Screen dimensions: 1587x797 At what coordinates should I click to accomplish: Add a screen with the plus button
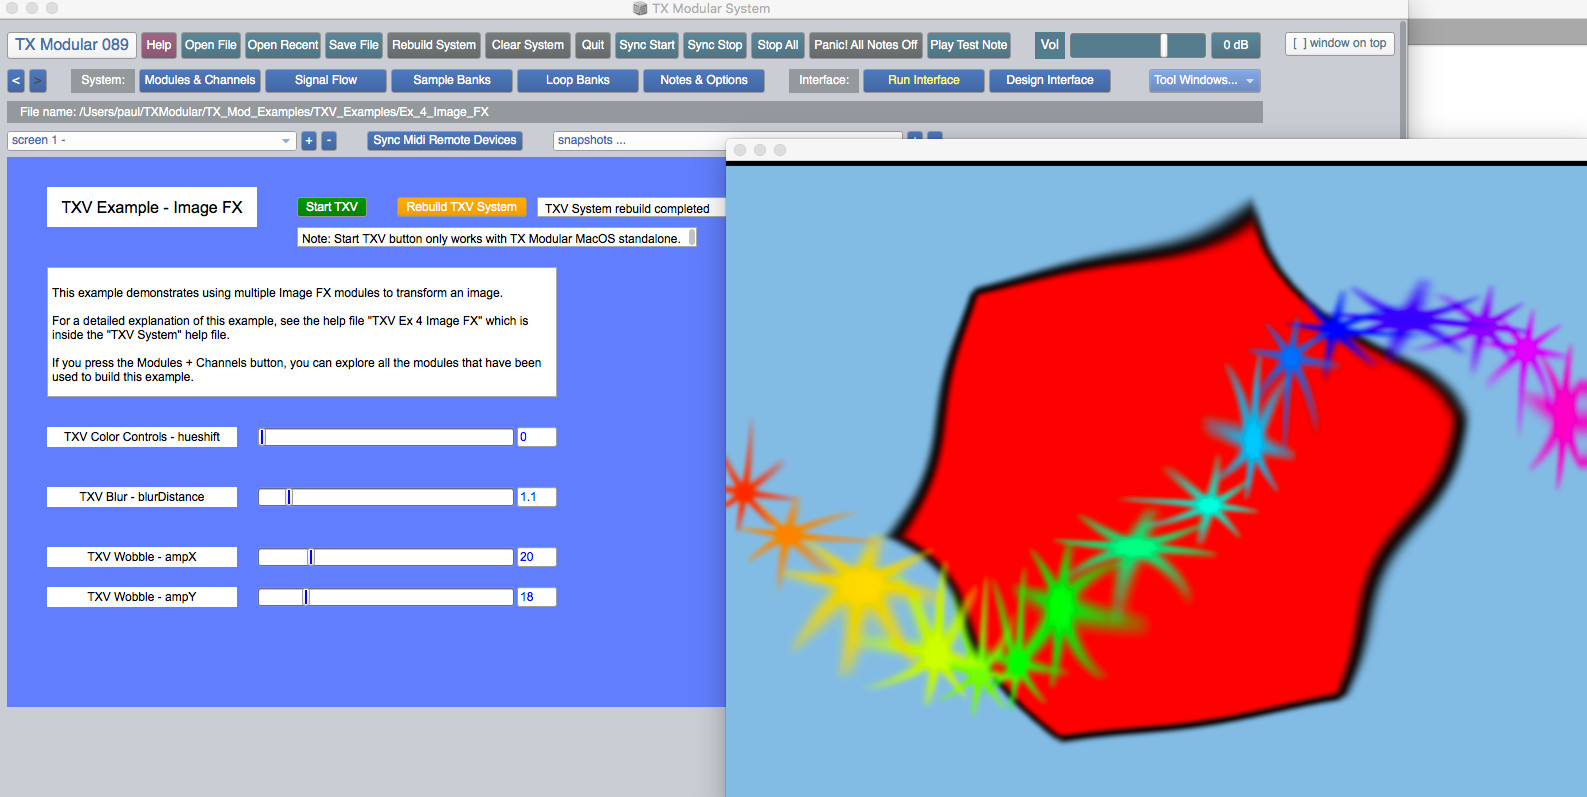point(309,141)
